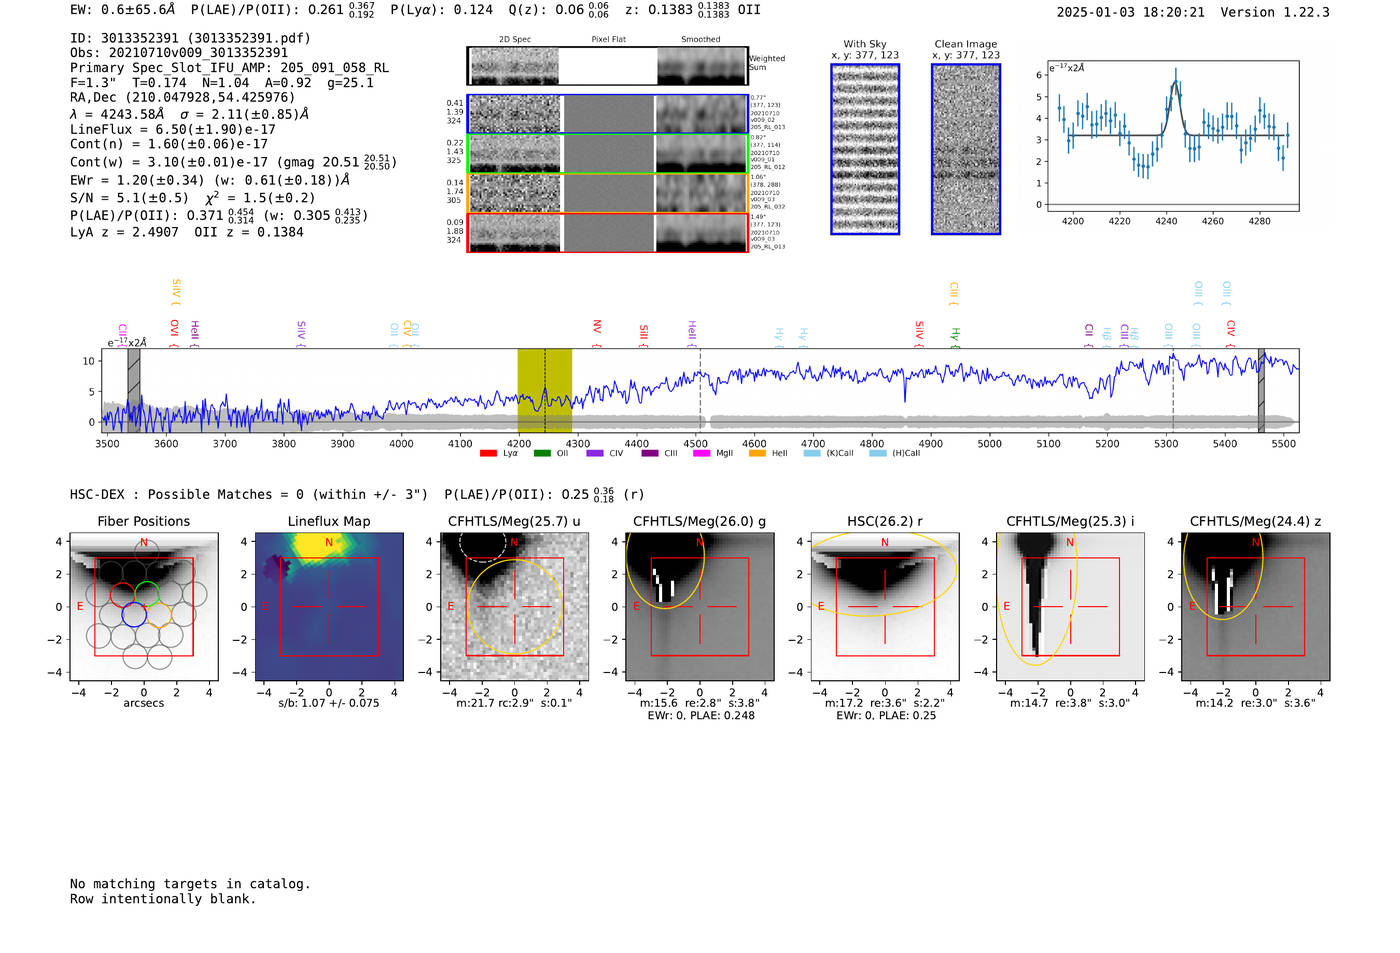Open the HSC(26.2) r cutout
Image resolution: width=1400 pixels, height=953 pixels.
click(x=884, y=606)
